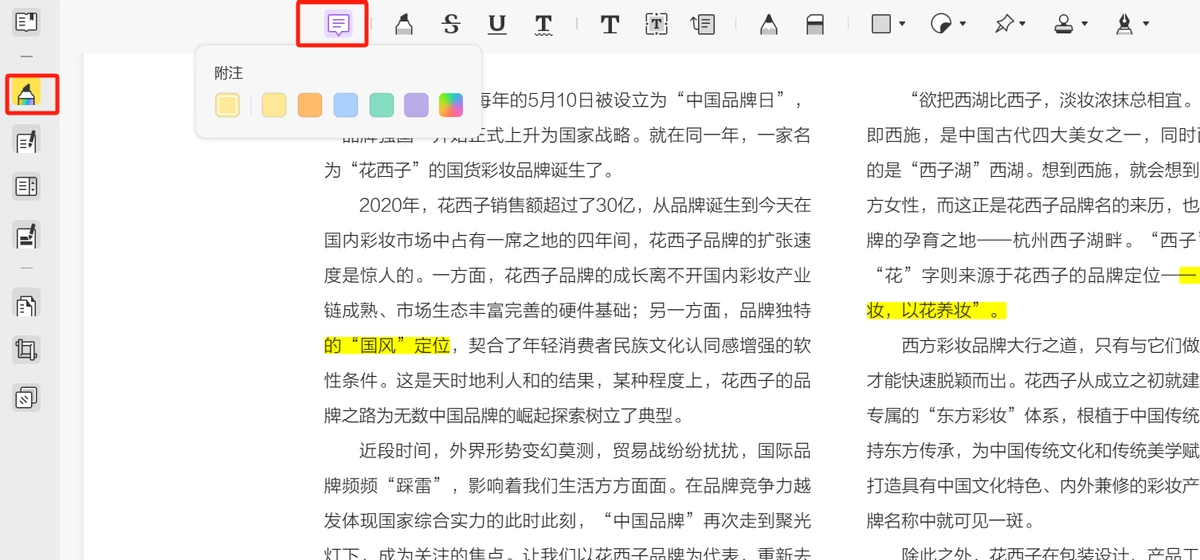Open the rectangle shape dropdown
This screenshot has width=1200, height=560.
(888, 24)
